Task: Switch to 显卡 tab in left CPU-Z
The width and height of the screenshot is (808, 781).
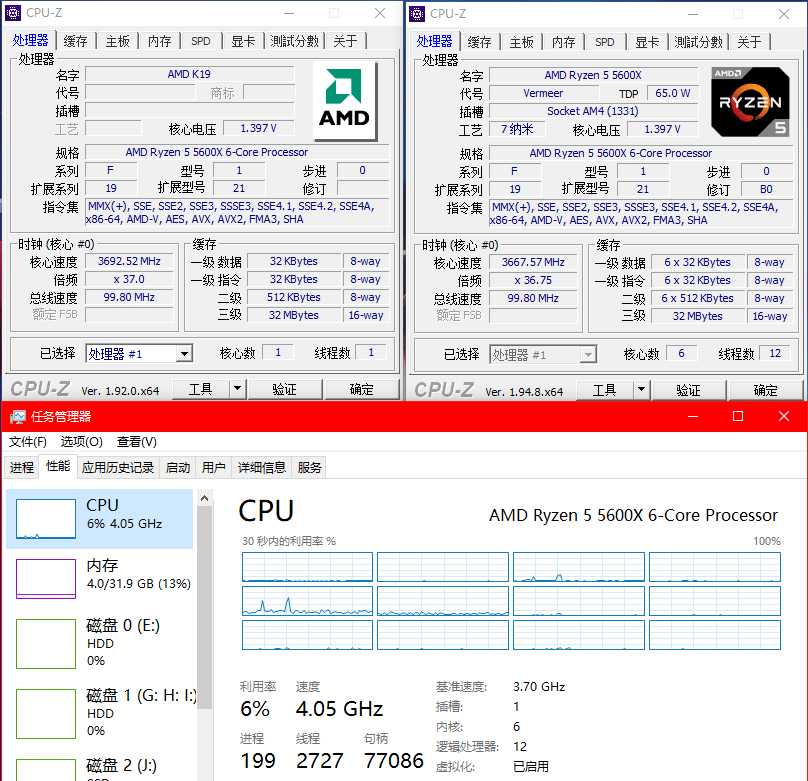Action: 243,41
